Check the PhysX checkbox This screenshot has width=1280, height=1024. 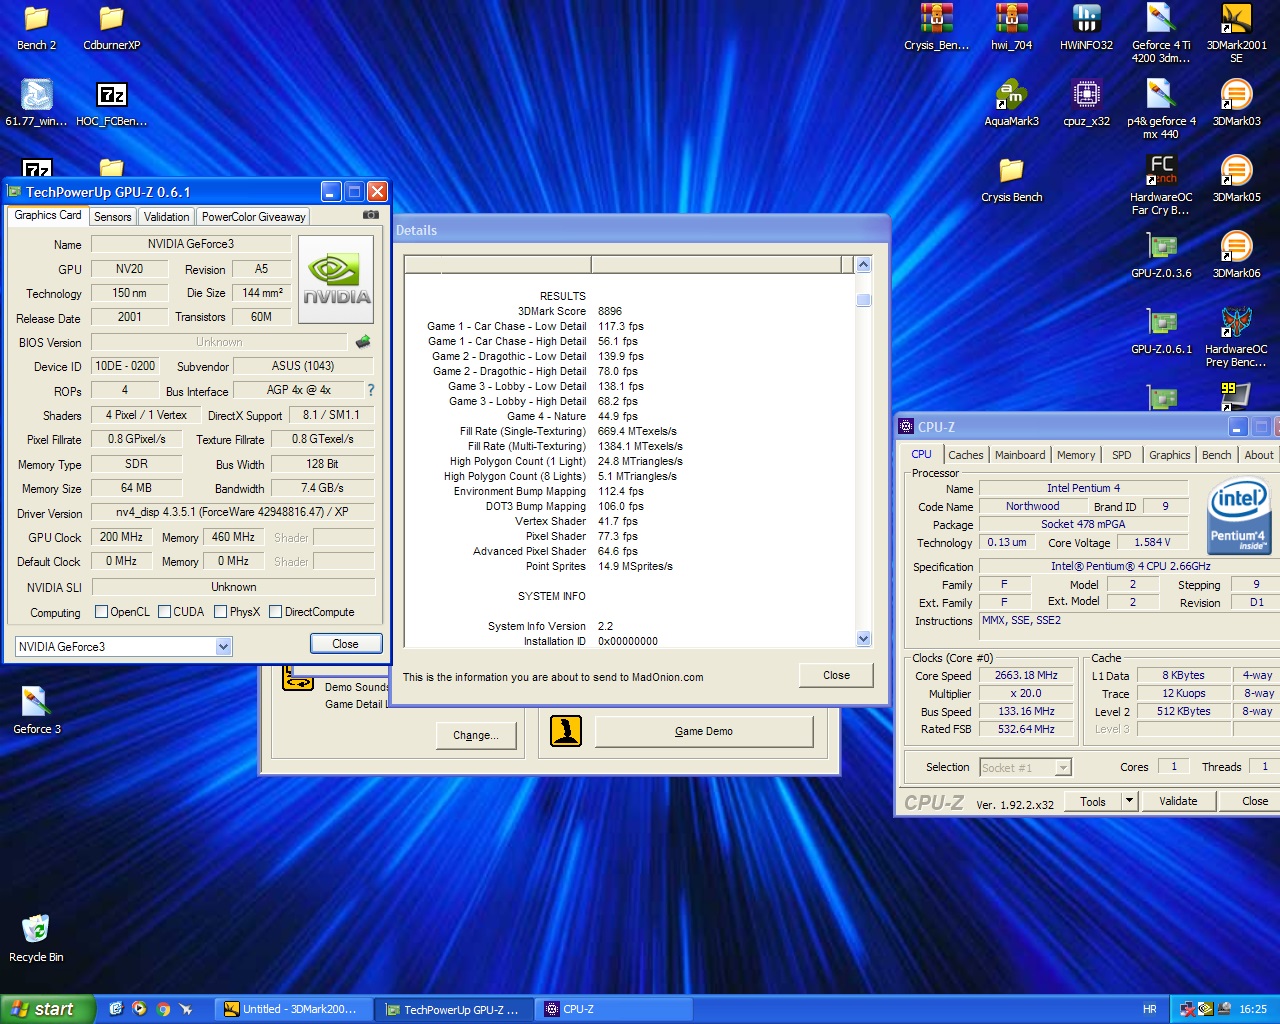tap(221, 612)
